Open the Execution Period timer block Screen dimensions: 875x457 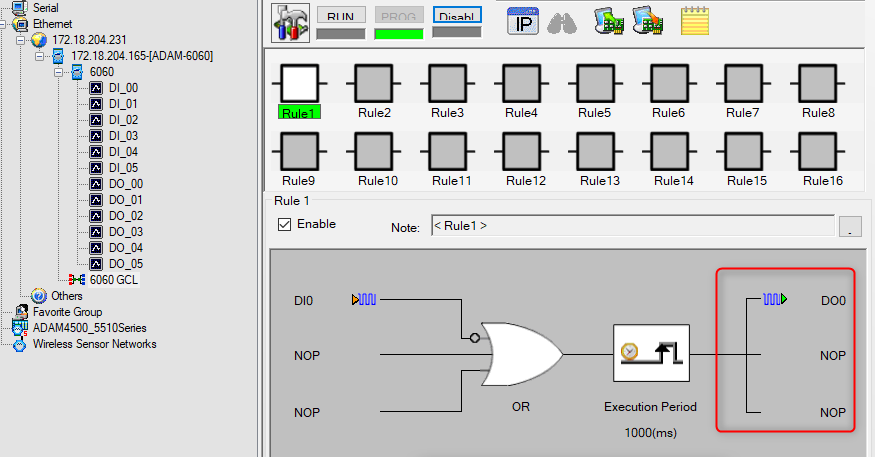pos(651,353)
